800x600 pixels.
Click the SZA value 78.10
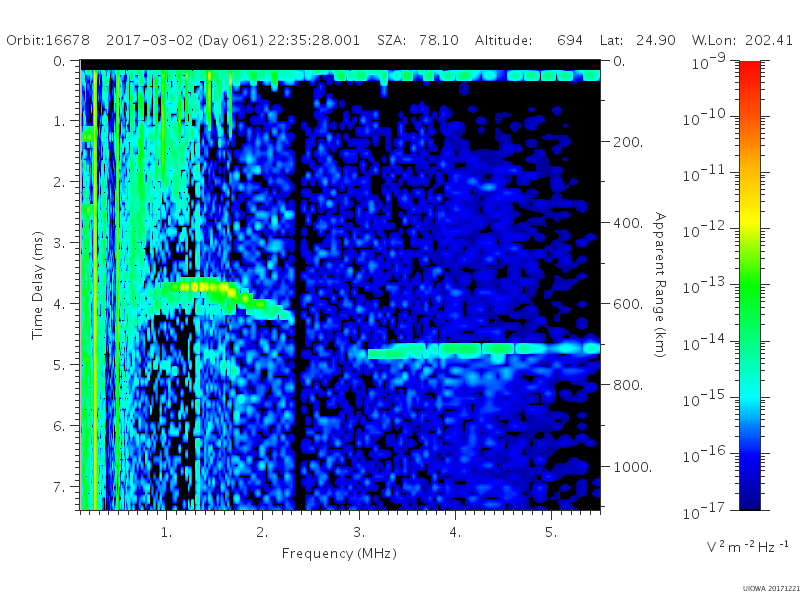point(439,40)
